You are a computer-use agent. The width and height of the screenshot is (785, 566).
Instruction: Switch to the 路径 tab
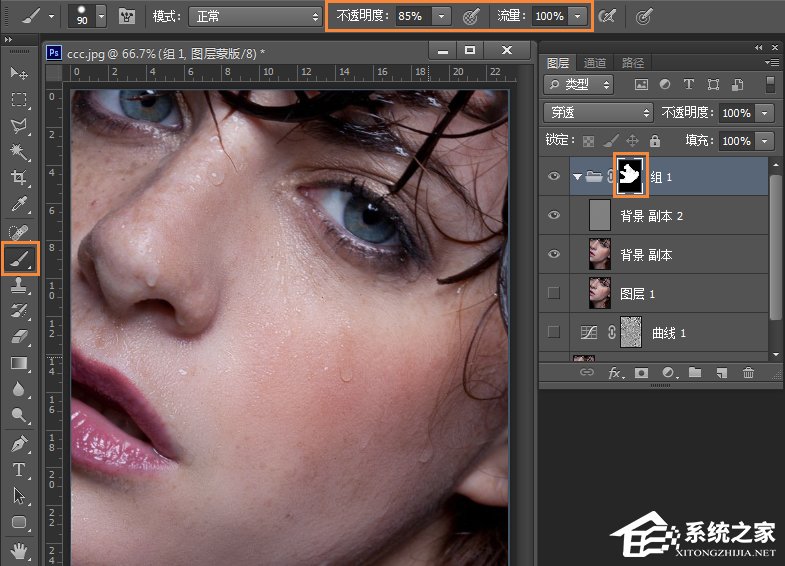[x=631, y=62]
